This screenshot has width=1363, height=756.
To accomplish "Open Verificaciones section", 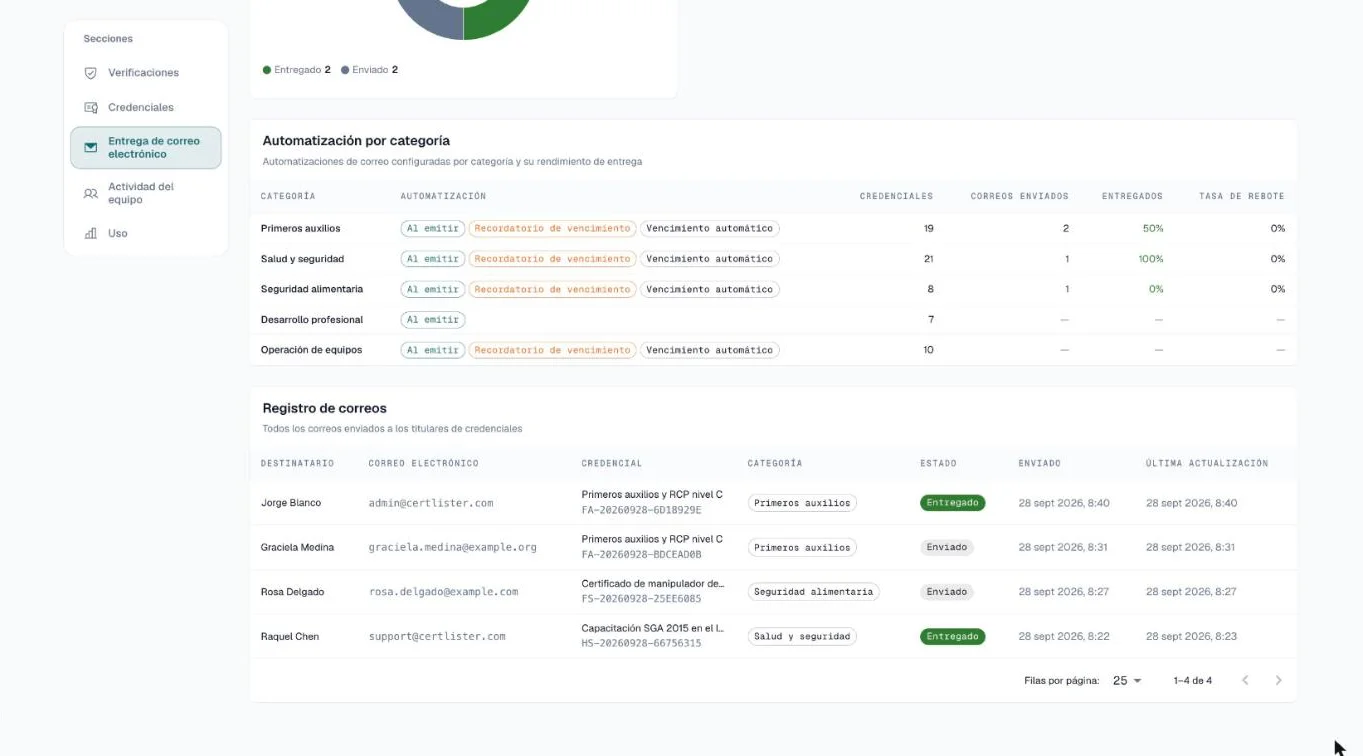I will pyautogui.click(x=146, y=73).
